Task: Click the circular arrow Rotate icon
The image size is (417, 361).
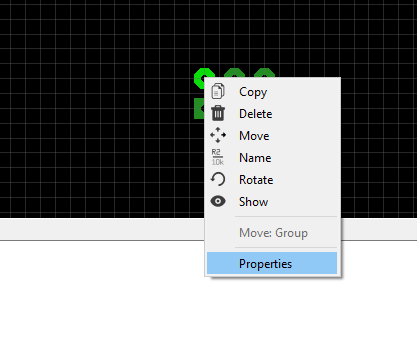Action: (218, 179)
